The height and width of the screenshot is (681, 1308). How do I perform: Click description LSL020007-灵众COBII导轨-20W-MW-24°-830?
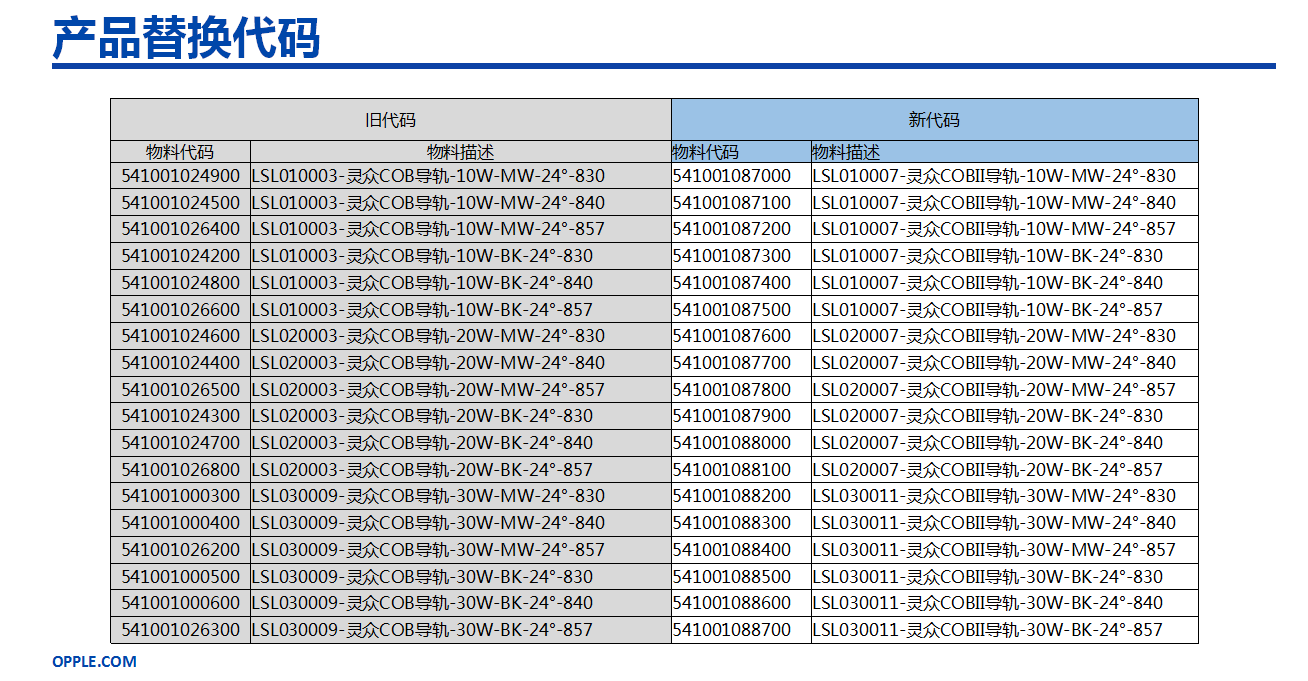[994, 336]
